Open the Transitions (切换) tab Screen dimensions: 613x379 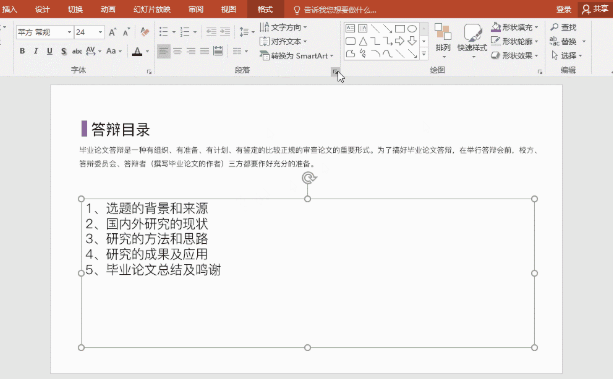pyautogui.click(x=75, y=9)
